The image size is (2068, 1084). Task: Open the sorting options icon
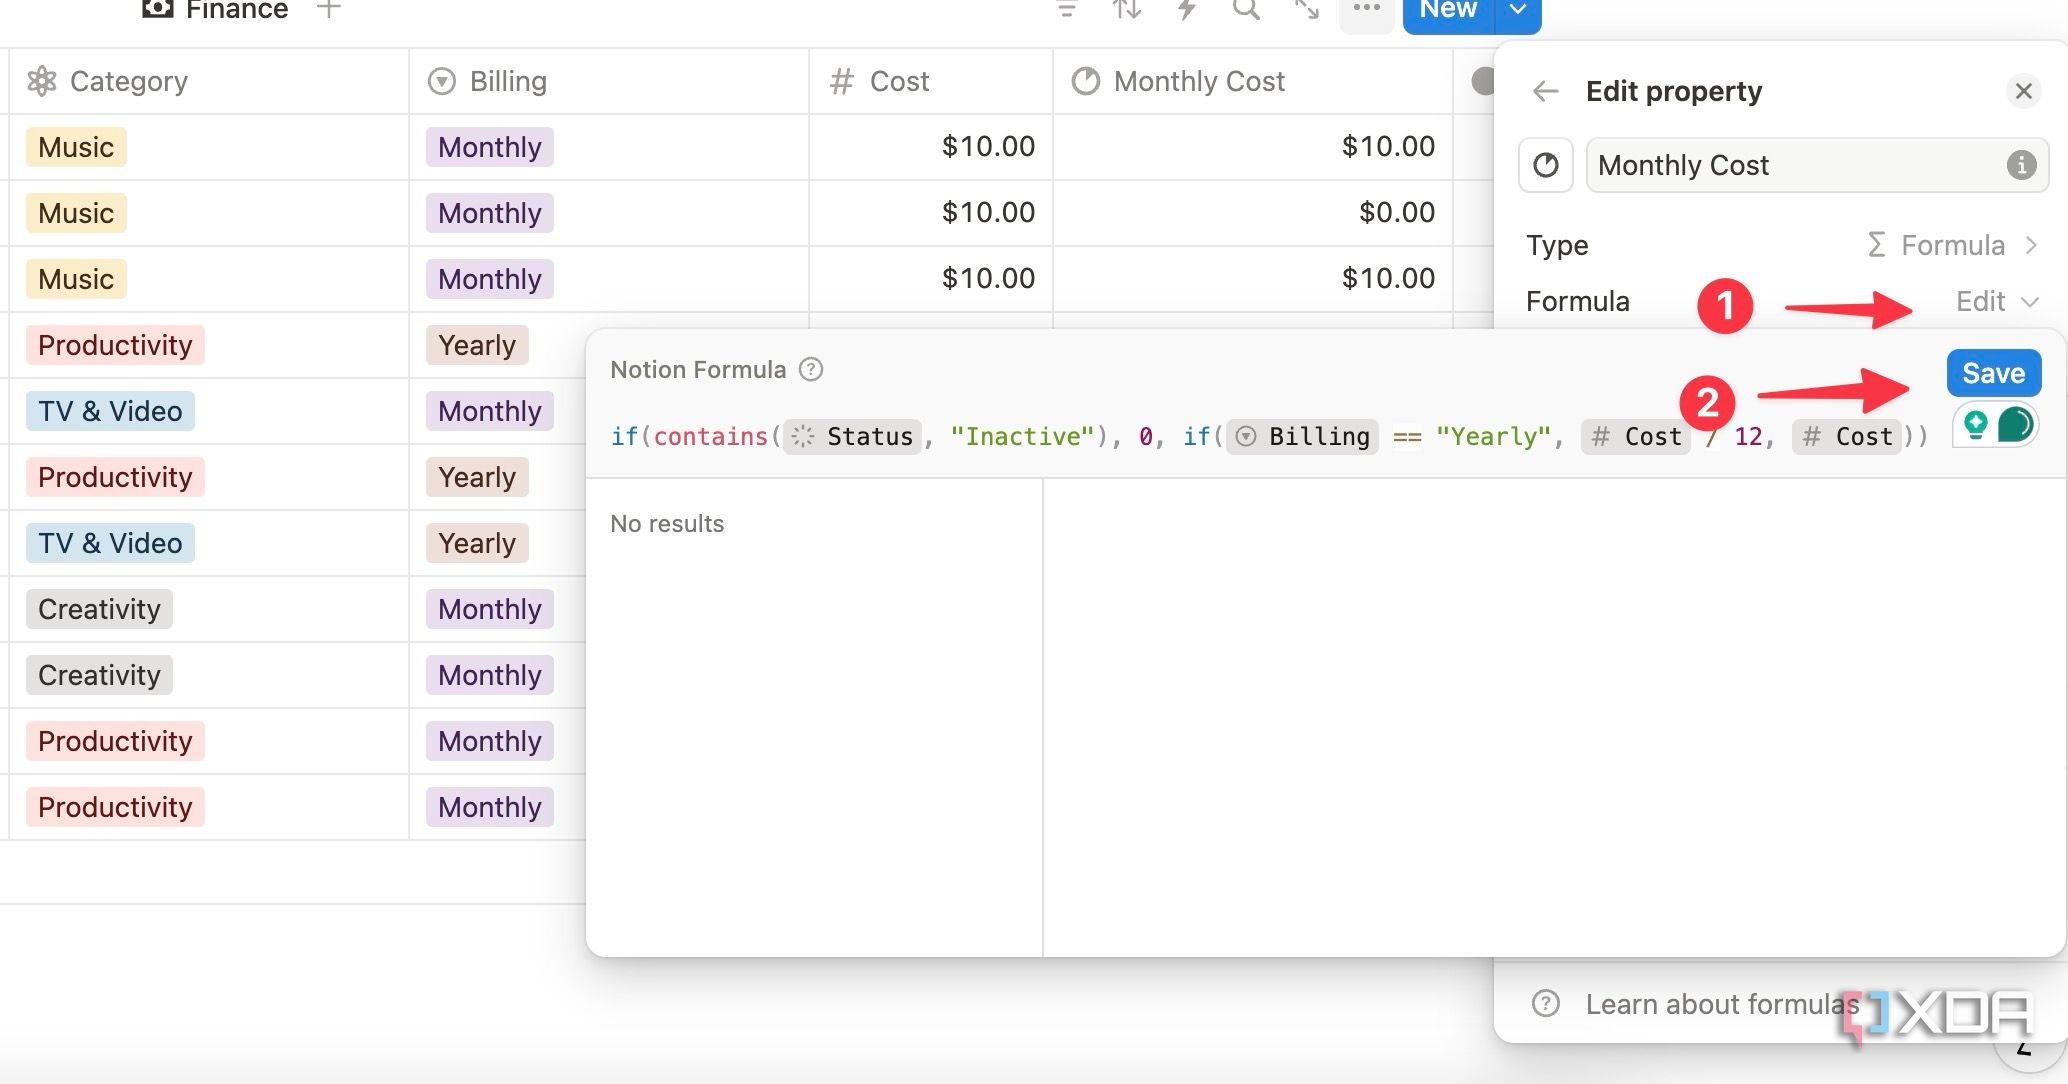pyautogui.click(x=1127, y=10)
